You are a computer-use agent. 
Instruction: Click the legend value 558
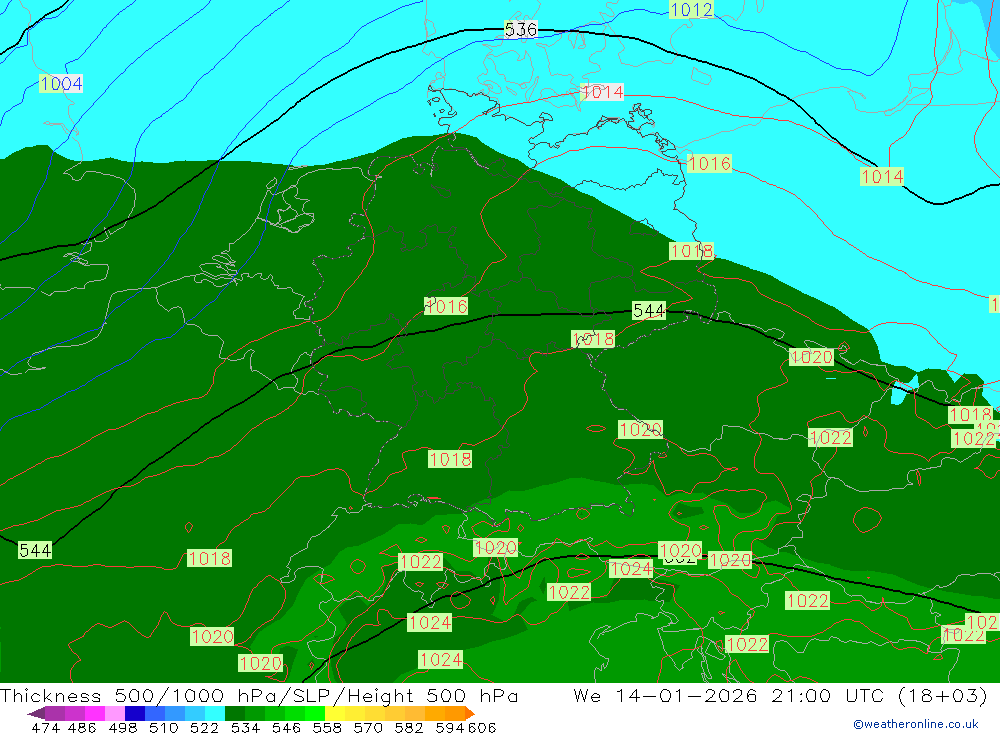pos(327,728)
